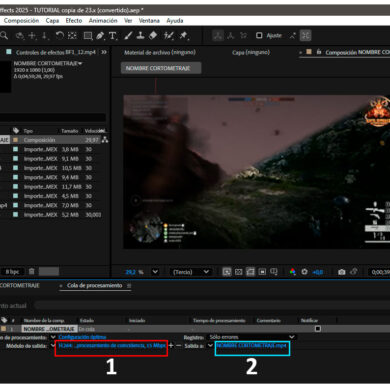Open Cola de procesamiento panel menu
Viewport: 390px width, 390px height.
click(129, 285)
